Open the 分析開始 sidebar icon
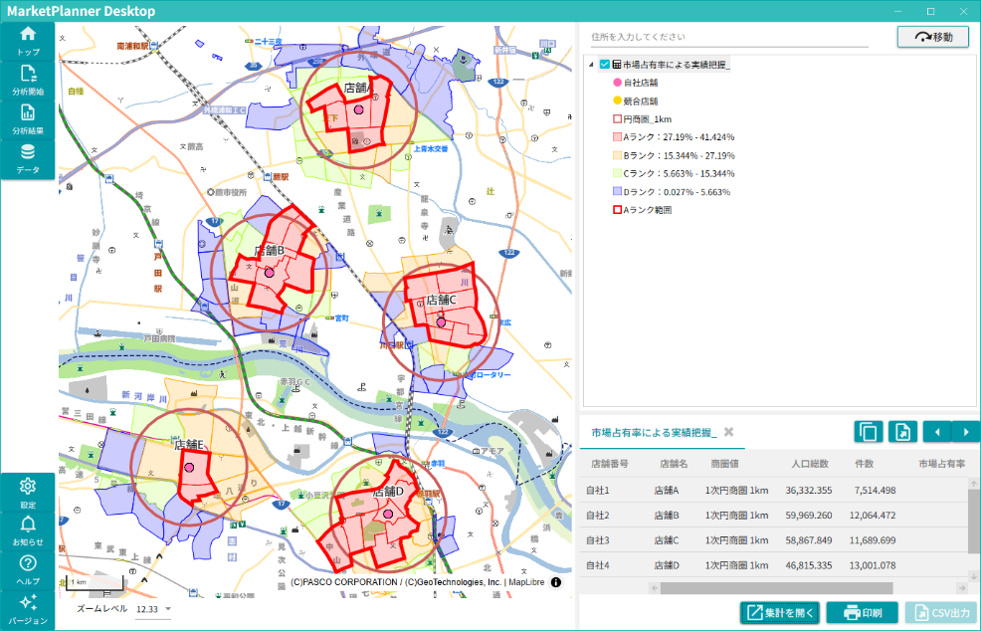 (28, 81)
